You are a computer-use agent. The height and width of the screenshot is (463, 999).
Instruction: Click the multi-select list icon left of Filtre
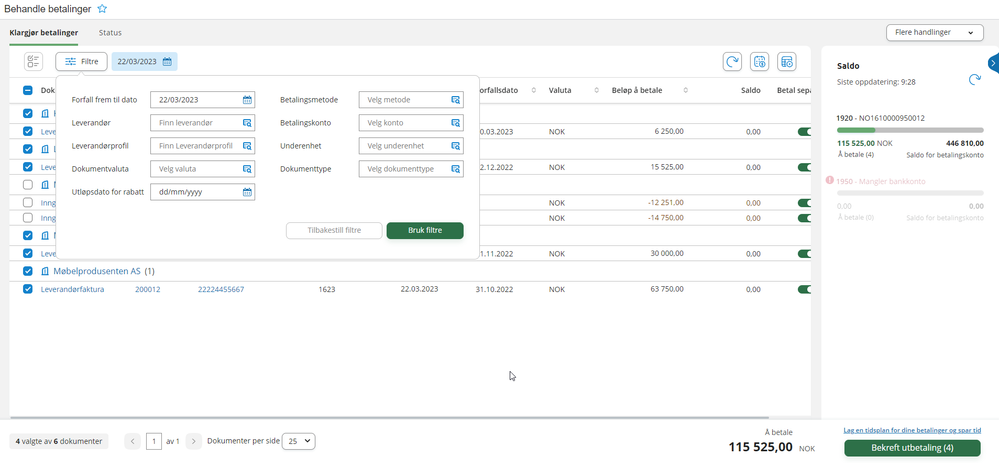click(33, 62)
